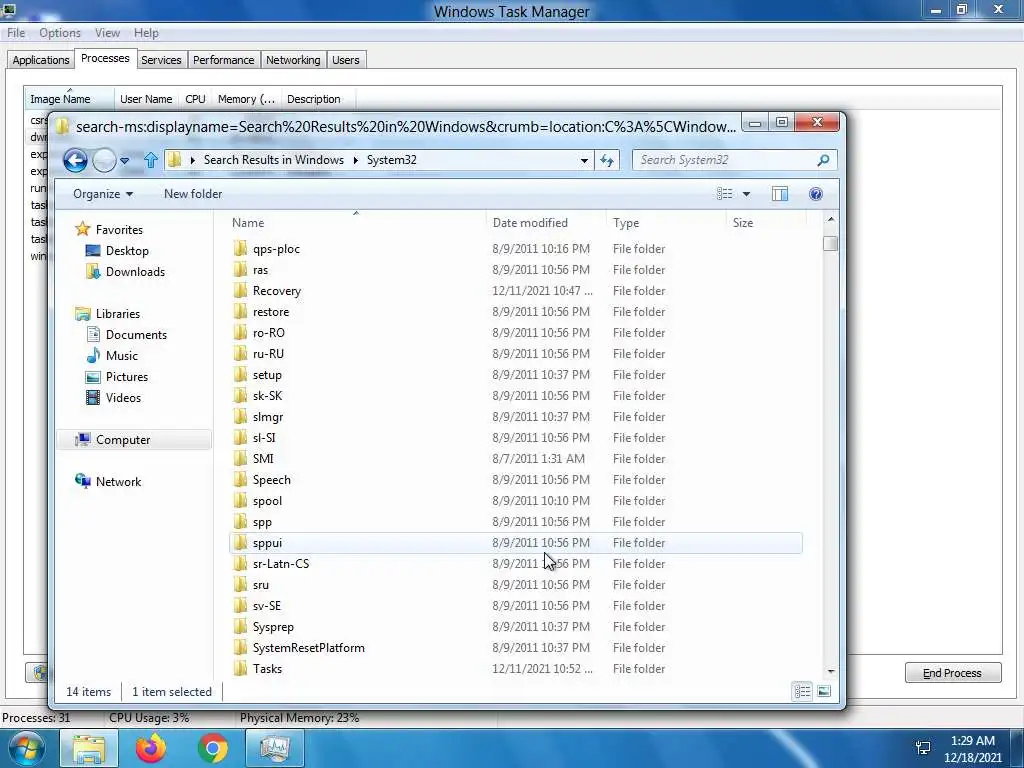Sort by the Size column header
This screenshot has width=1024, height=768.
[765, 223]
